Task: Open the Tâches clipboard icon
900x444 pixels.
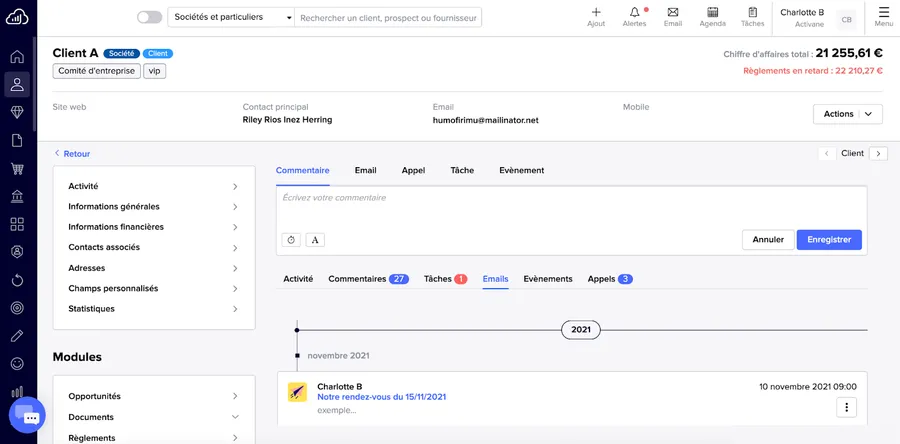Action: (752, 17)
